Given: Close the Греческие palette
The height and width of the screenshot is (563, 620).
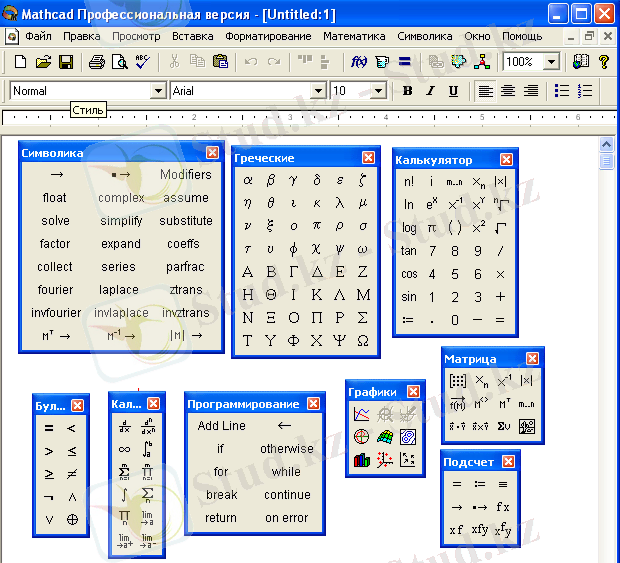Looking at the screenshot, I should pyautogui.click(x=369, y=158).
